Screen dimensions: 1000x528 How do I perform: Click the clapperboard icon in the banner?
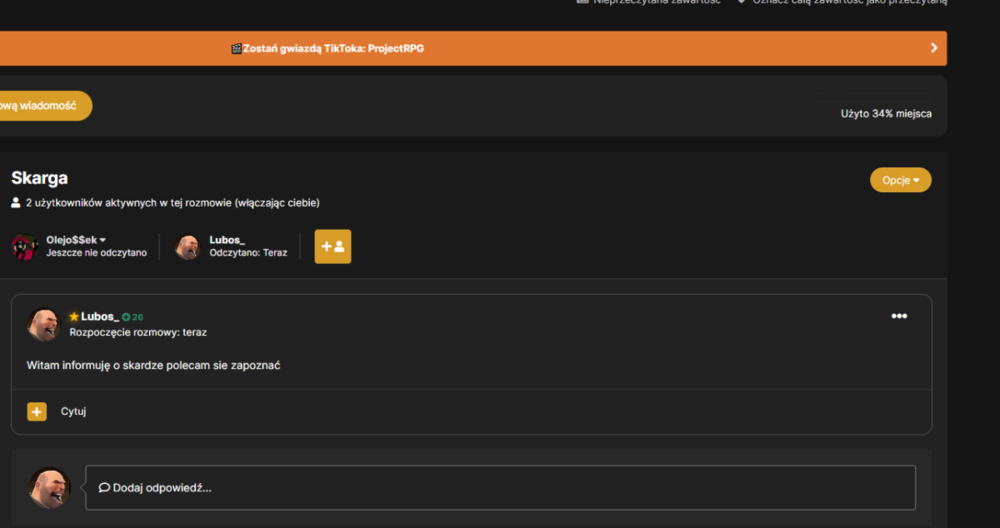pos(236,48)
